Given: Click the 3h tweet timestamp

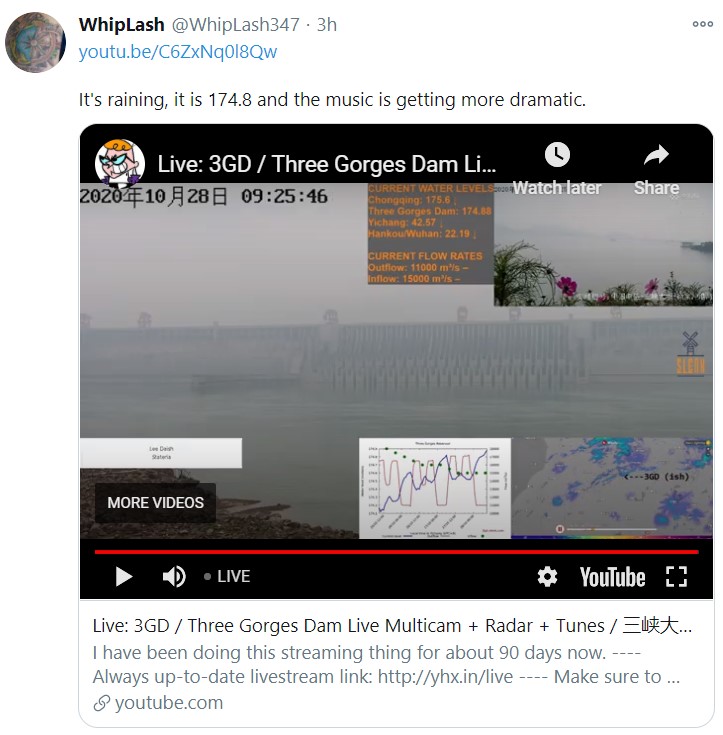Looking at the screenshot, I should [x=327, y=24].
